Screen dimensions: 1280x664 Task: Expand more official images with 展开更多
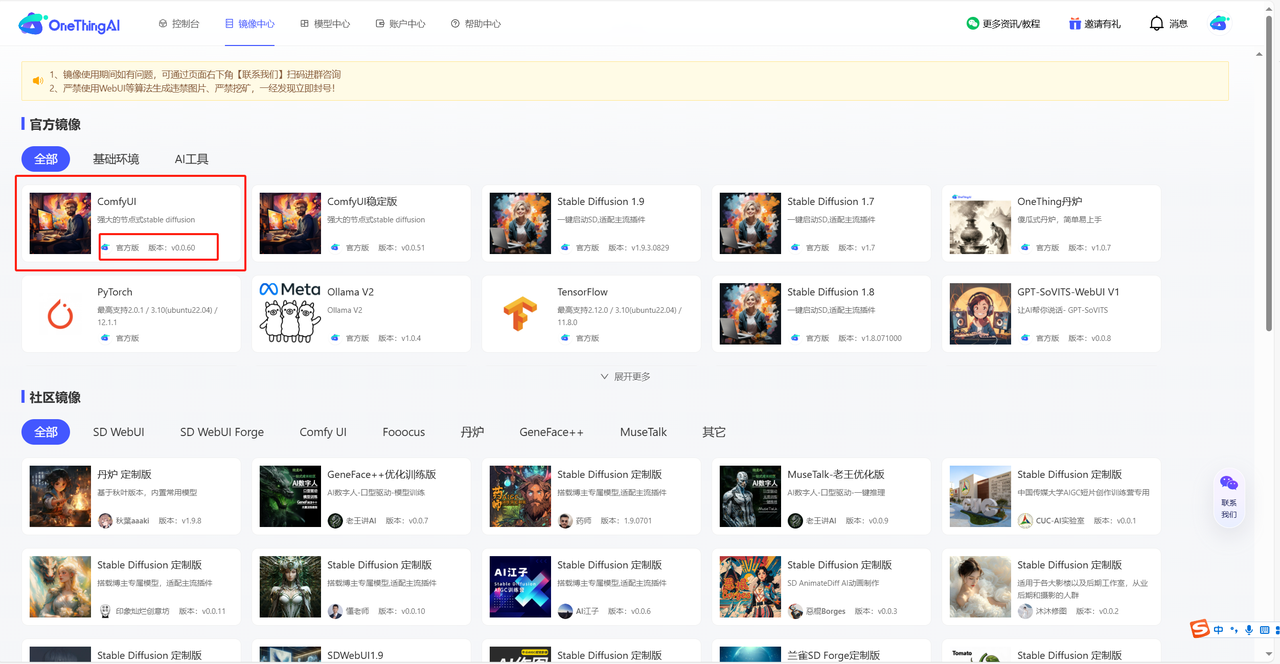pyautogui.click(x=626, y=376)
